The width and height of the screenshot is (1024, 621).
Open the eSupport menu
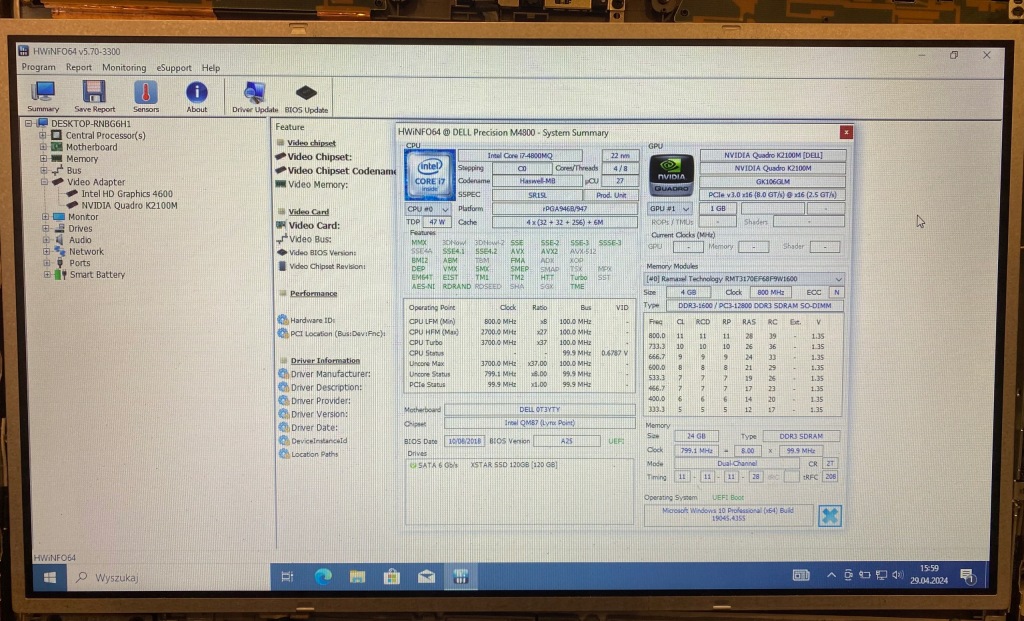click(x=174, y=67)
